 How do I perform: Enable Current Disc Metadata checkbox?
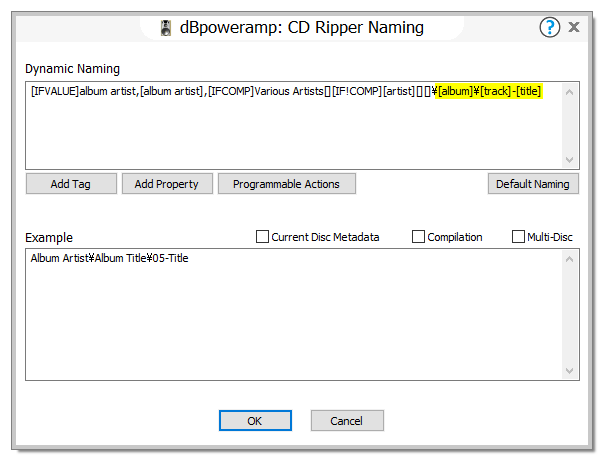(262, 237)
